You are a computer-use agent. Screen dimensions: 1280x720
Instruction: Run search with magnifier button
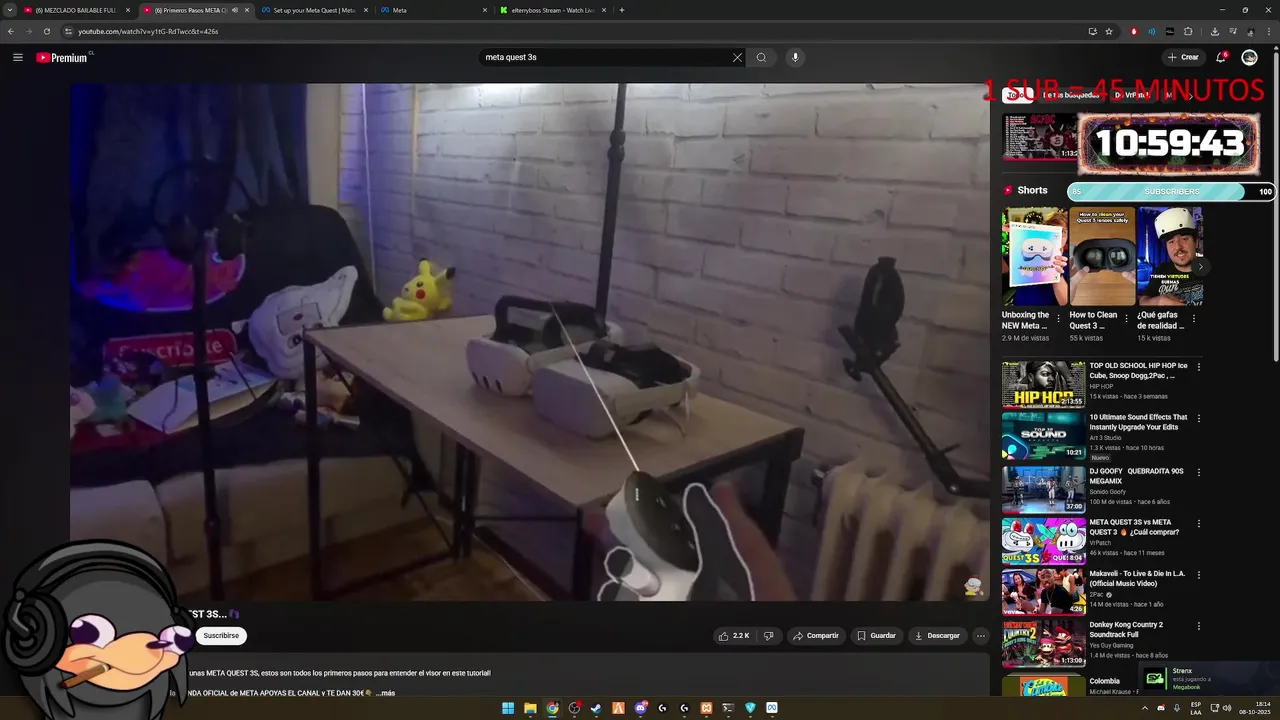click(761, 57)
